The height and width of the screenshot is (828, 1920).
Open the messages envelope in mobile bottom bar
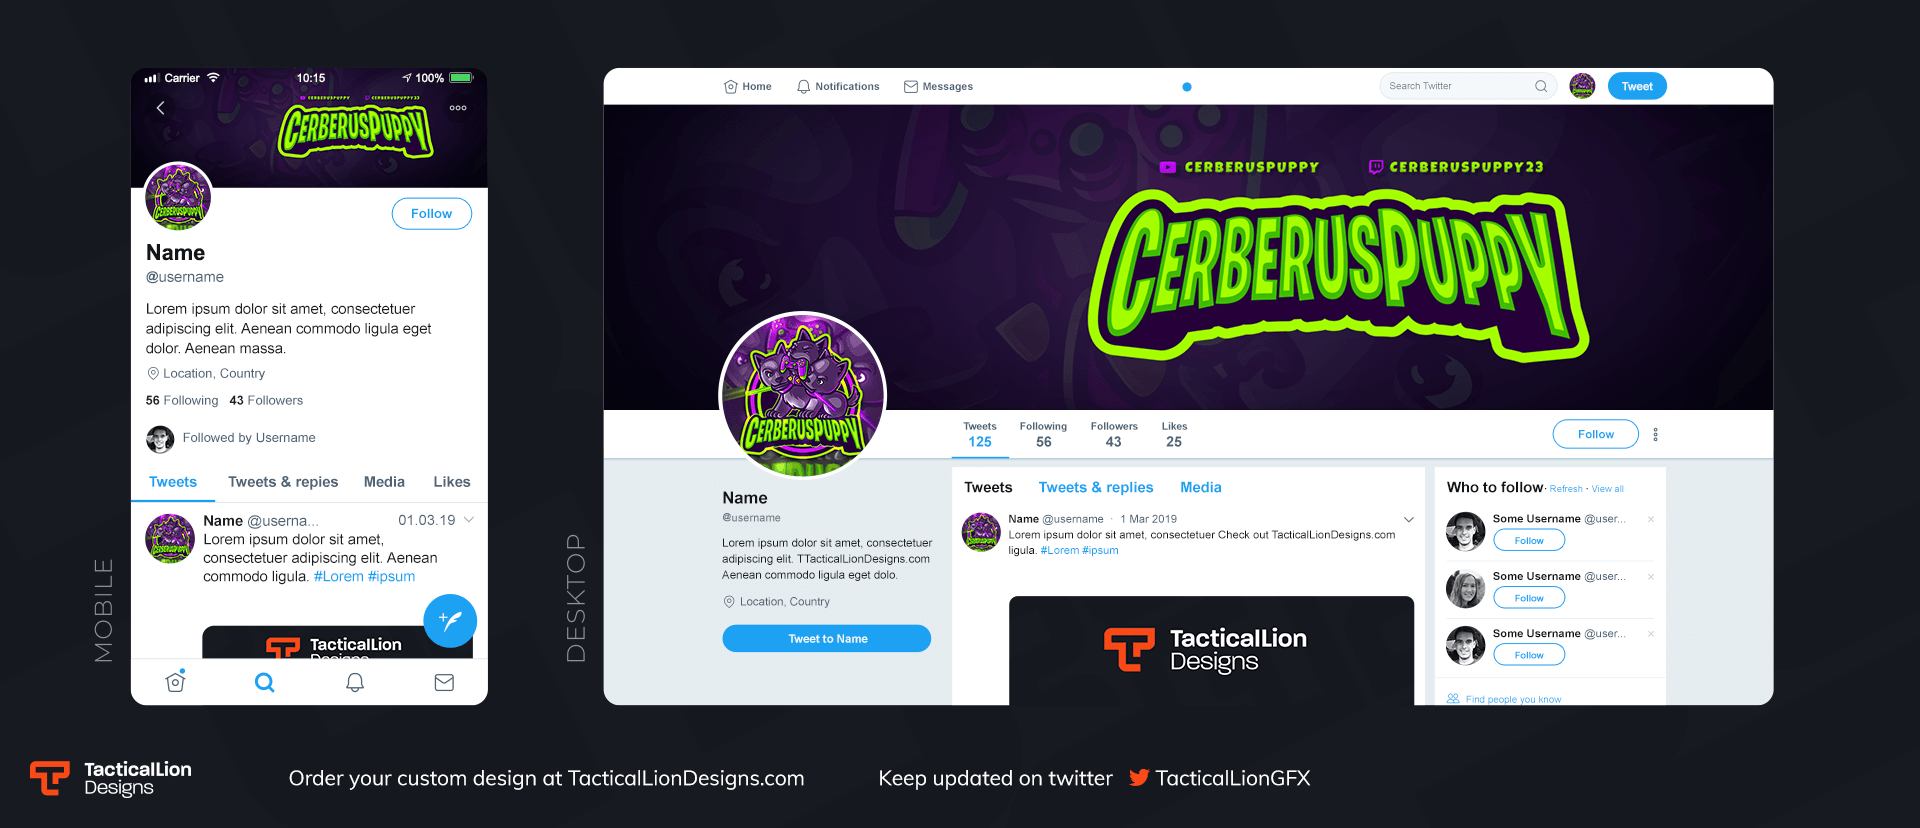[x=444, y=682]
